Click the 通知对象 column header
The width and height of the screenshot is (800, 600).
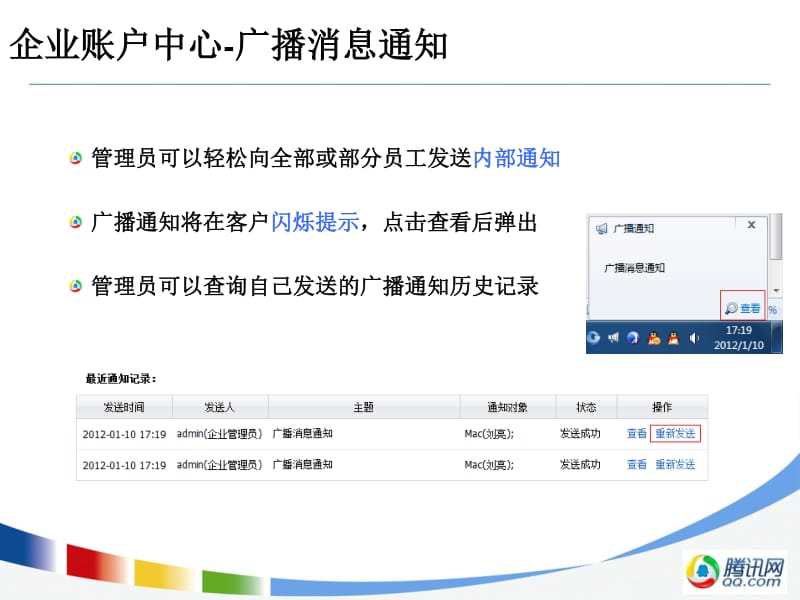[508, 407]
